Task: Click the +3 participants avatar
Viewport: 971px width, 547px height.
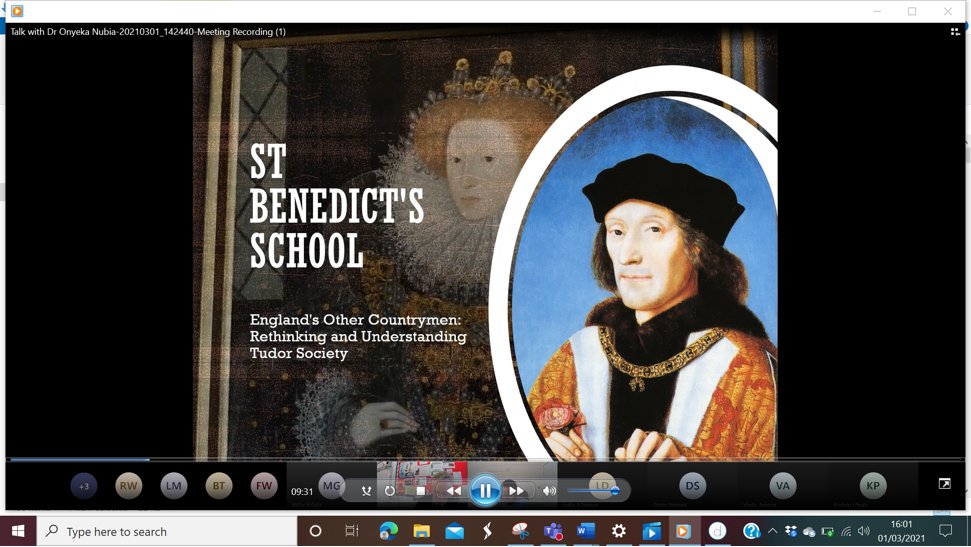Action: coord(84,486)
